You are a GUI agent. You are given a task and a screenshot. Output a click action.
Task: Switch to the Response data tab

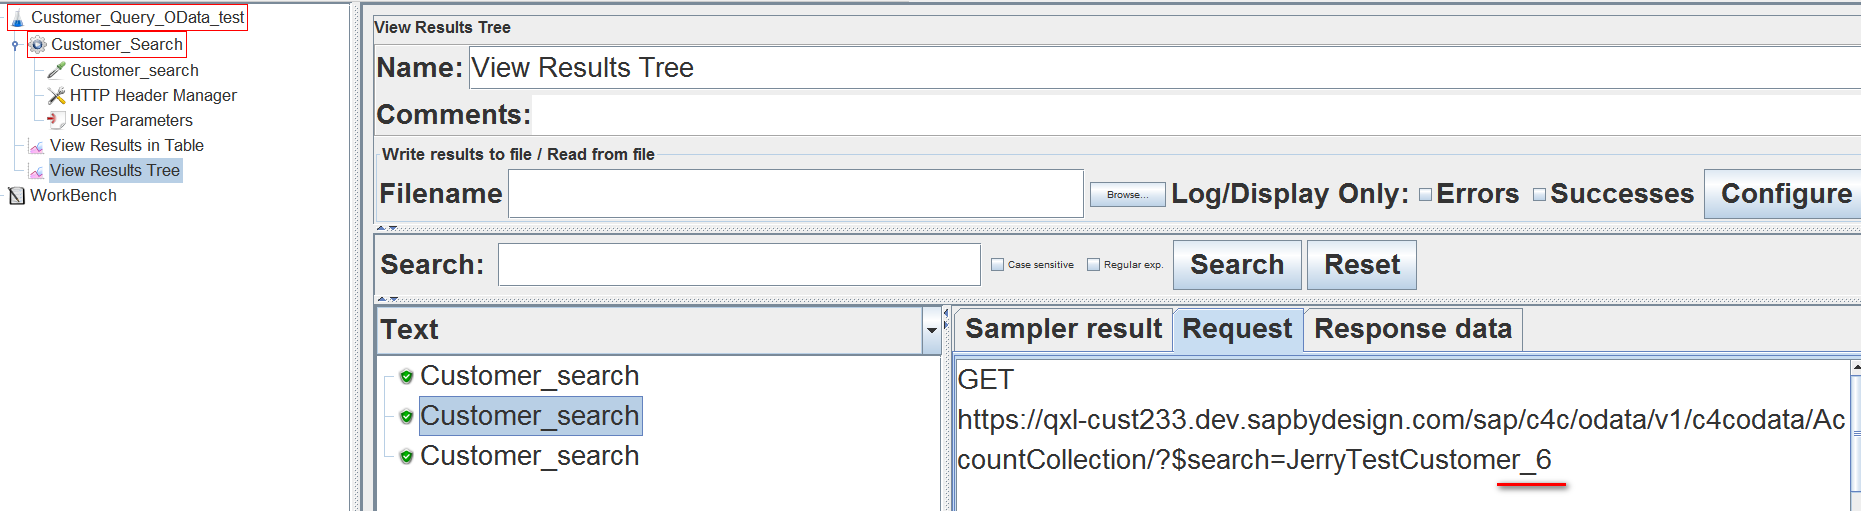[1413, 329]
